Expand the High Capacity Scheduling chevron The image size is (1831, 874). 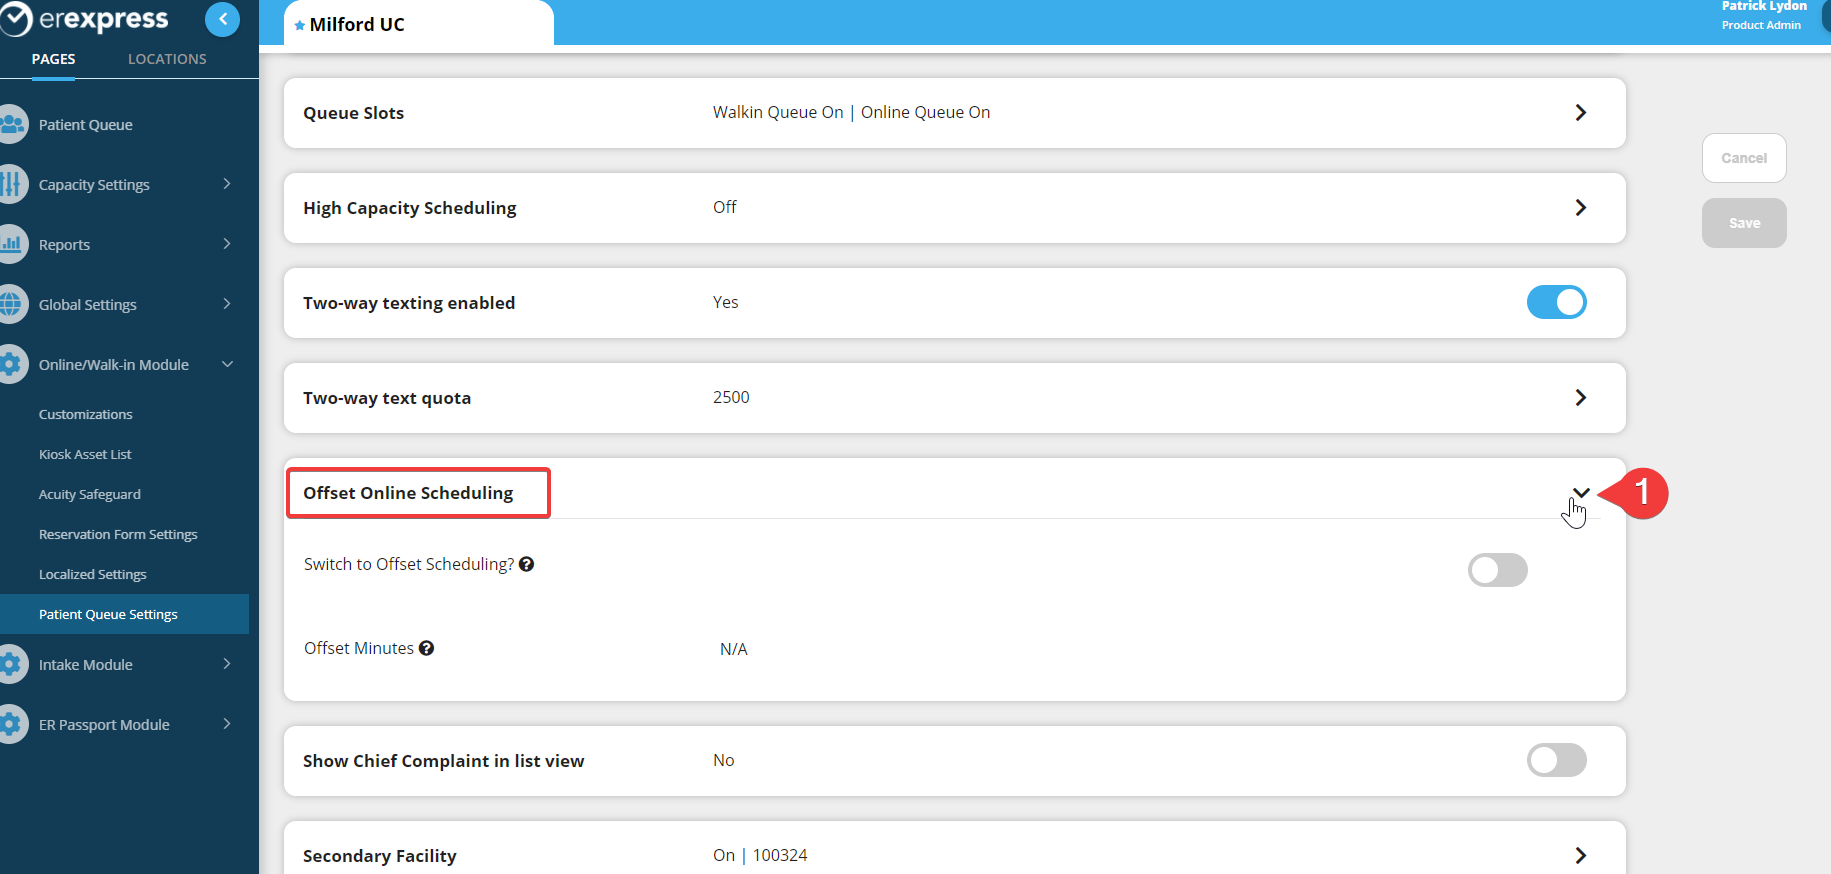click(1580, 208)
